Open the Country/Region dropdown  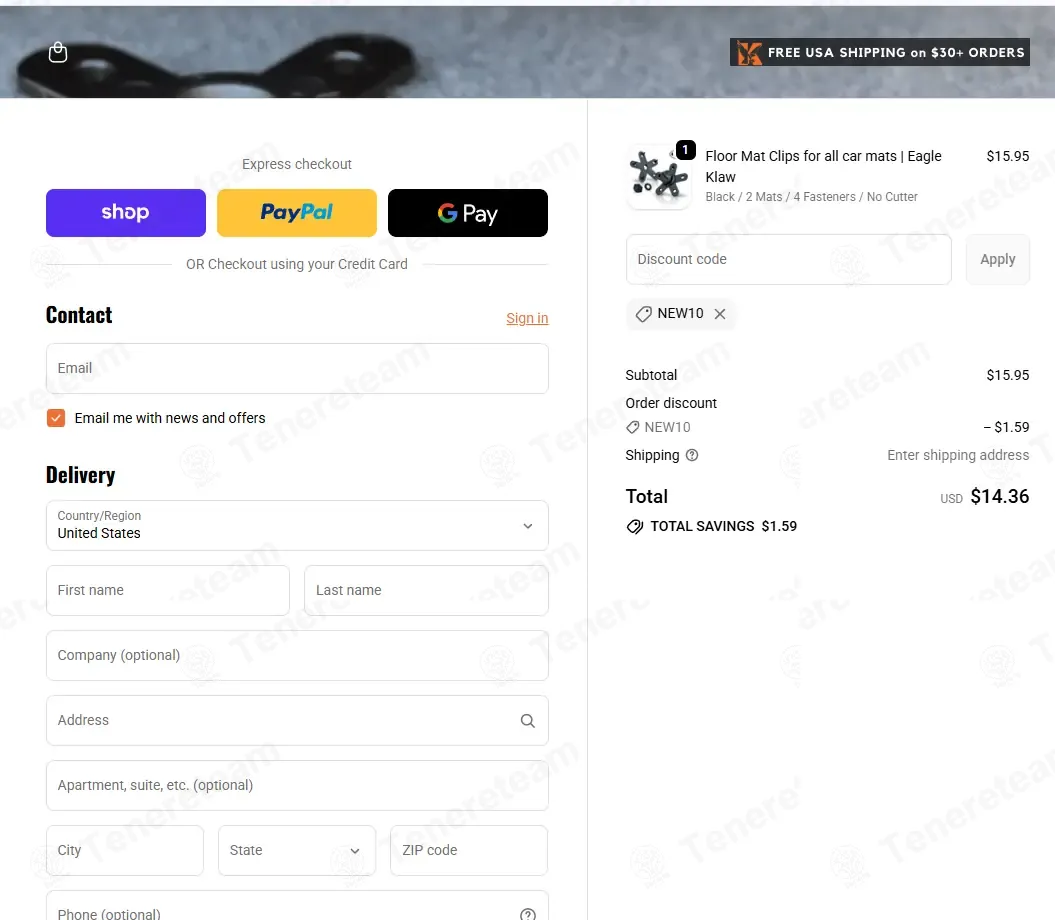tap(297, 525)
